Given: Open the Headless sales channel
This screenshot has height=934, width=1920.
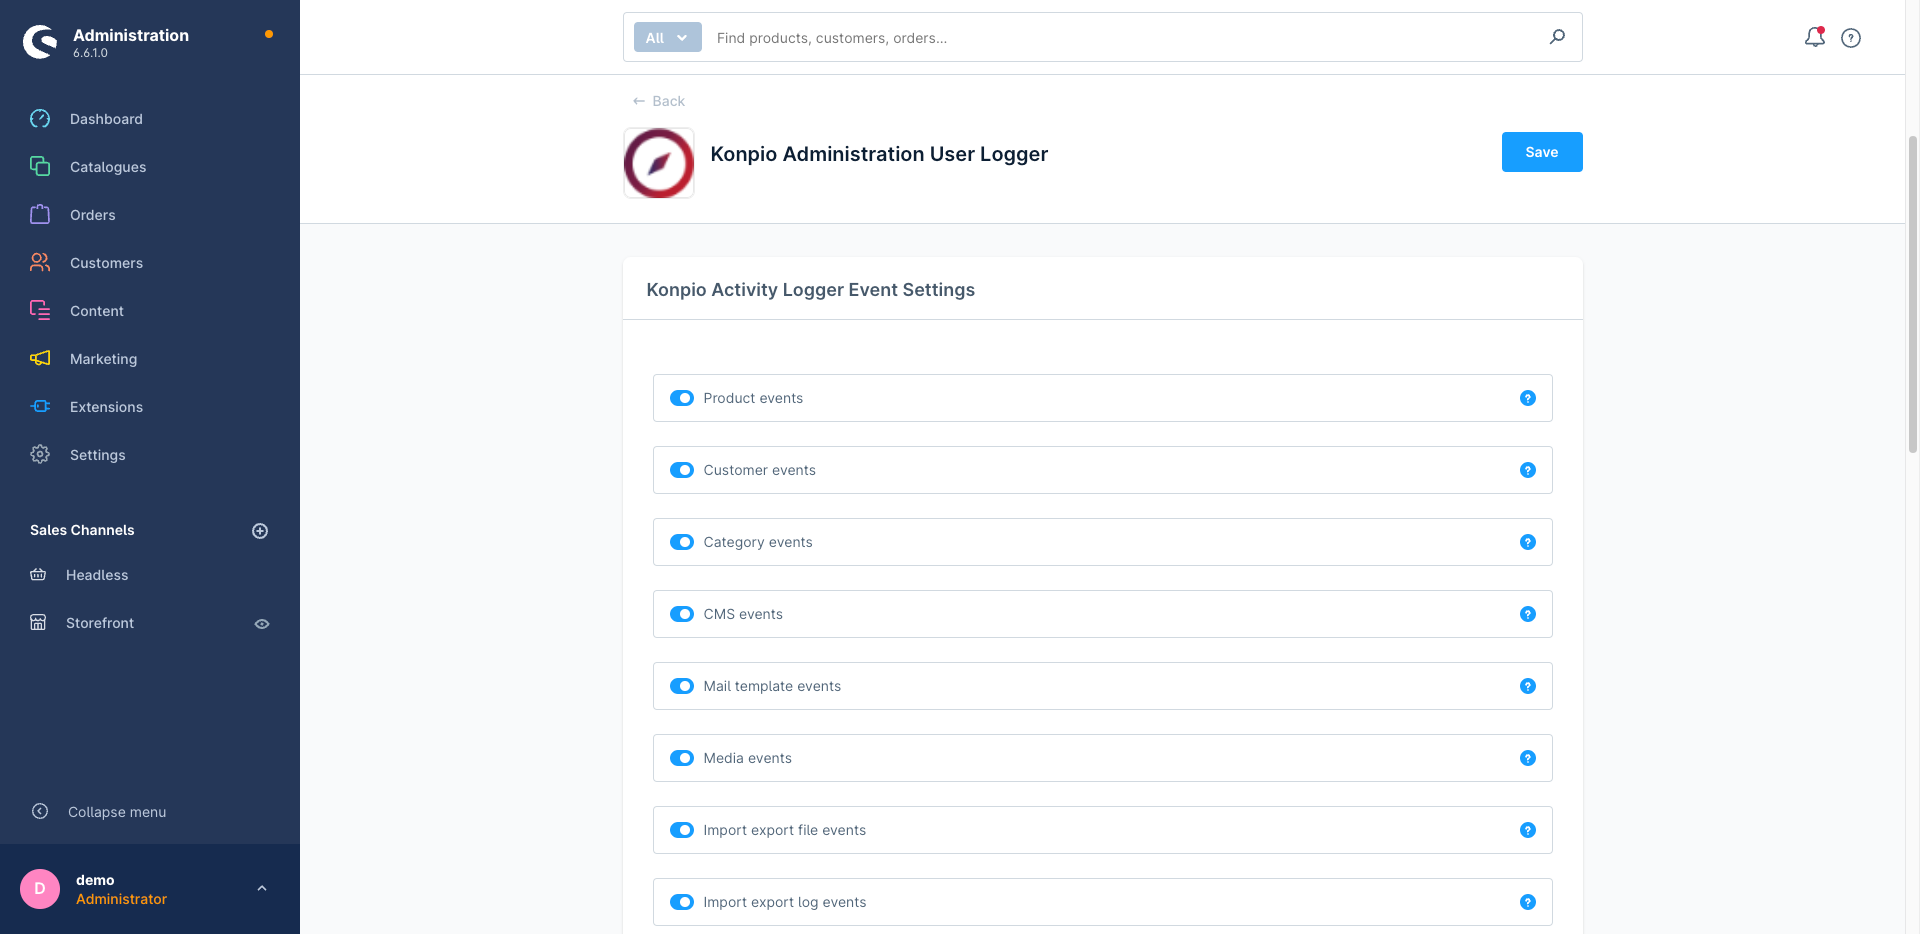Looking at the screenshot, I should click(x=97, y=575).
